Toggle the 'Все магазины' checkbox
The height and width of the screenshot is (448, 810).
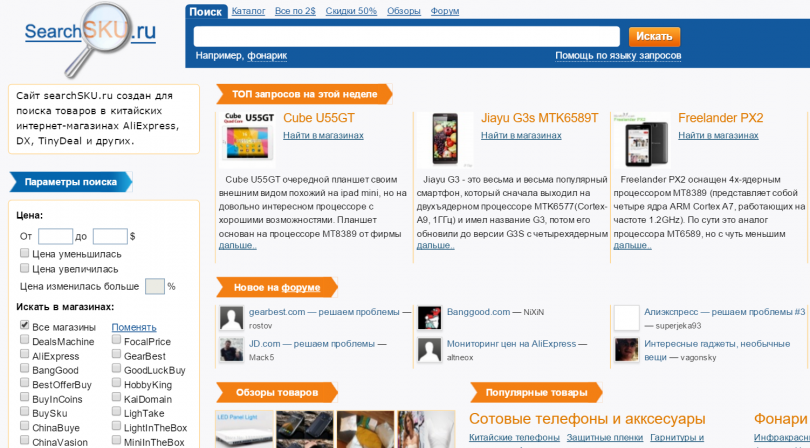tap(25, 327)
